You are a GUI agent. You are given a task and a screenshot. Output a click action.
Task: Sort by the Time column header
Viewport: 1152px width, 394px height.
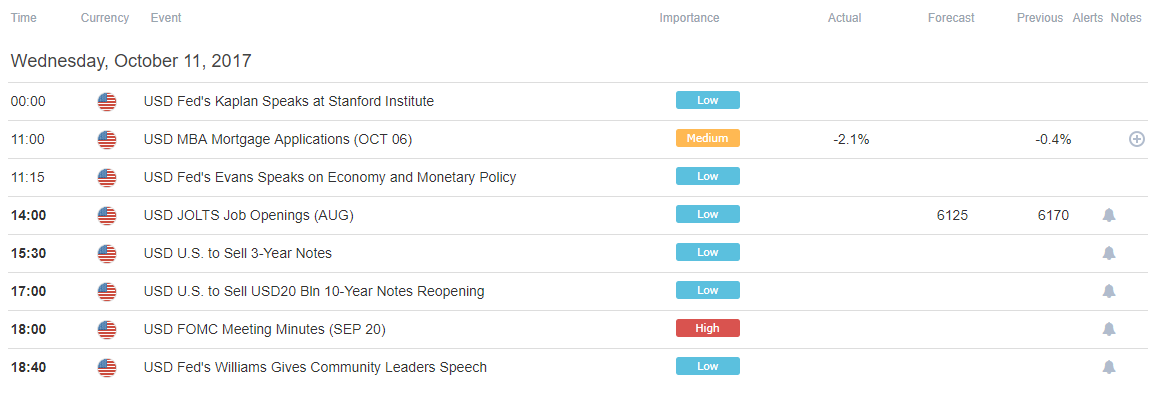click(x=24, y=18)
